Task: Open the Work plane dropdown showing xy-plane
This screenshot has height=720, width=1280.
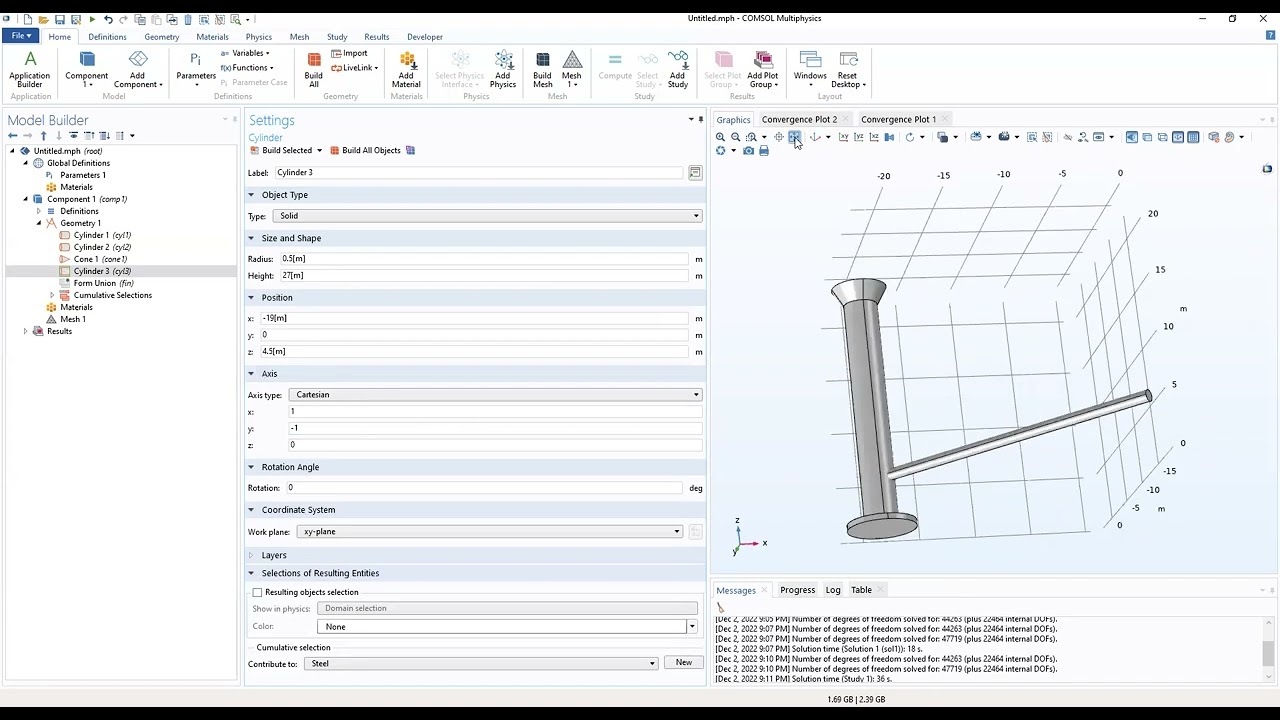Action: (x=491, y=532)
